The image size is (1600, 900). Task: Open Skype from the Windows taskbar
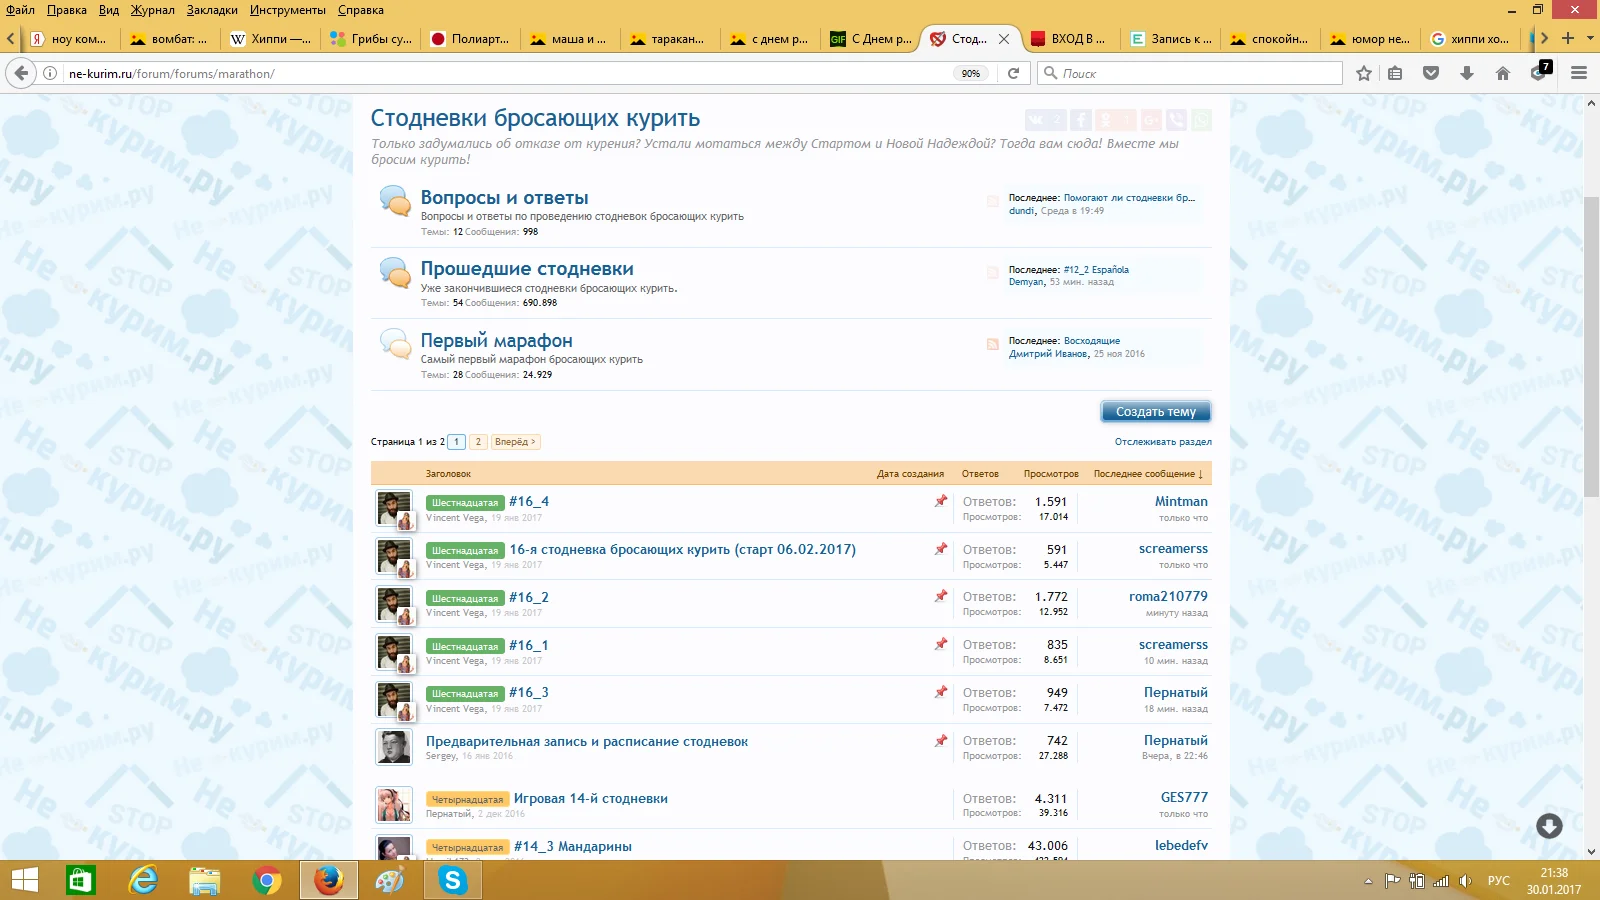[453, 880]
